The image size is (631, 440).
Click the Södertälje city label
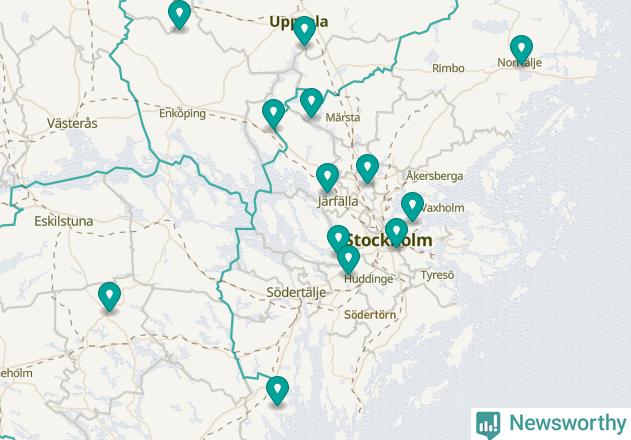click(296, 292)
